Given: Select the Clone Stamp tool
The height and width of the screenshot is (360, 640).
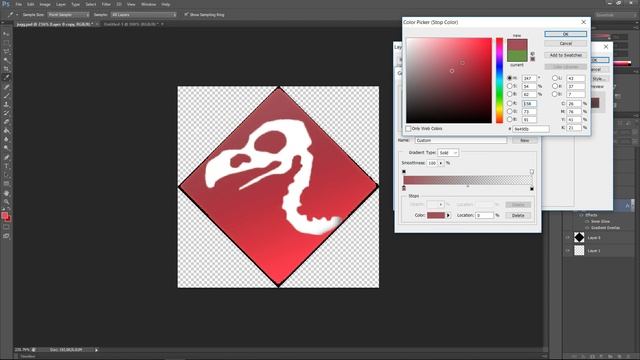Looking at the screenshot, I should 6,104.
